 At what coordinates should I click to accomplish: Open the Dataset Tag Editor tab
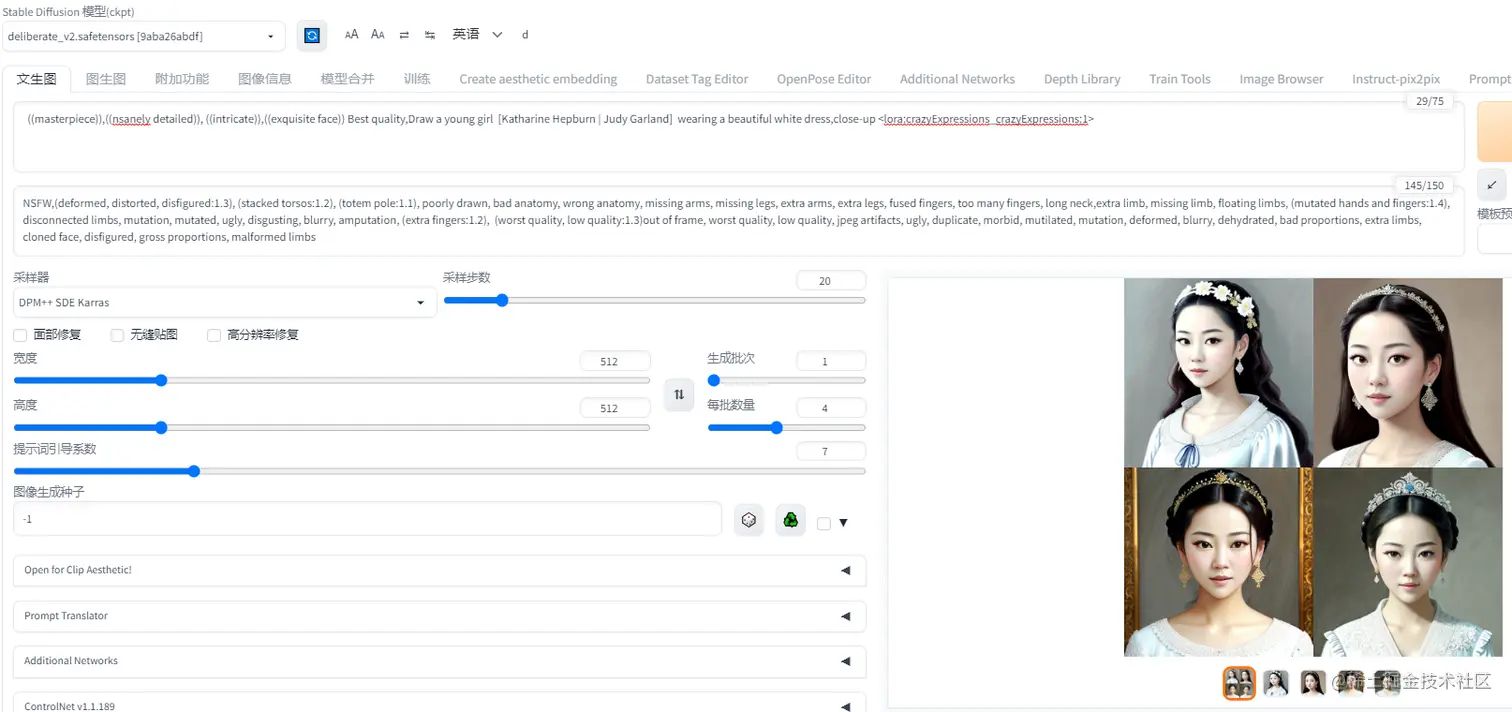tap(697, 79)
